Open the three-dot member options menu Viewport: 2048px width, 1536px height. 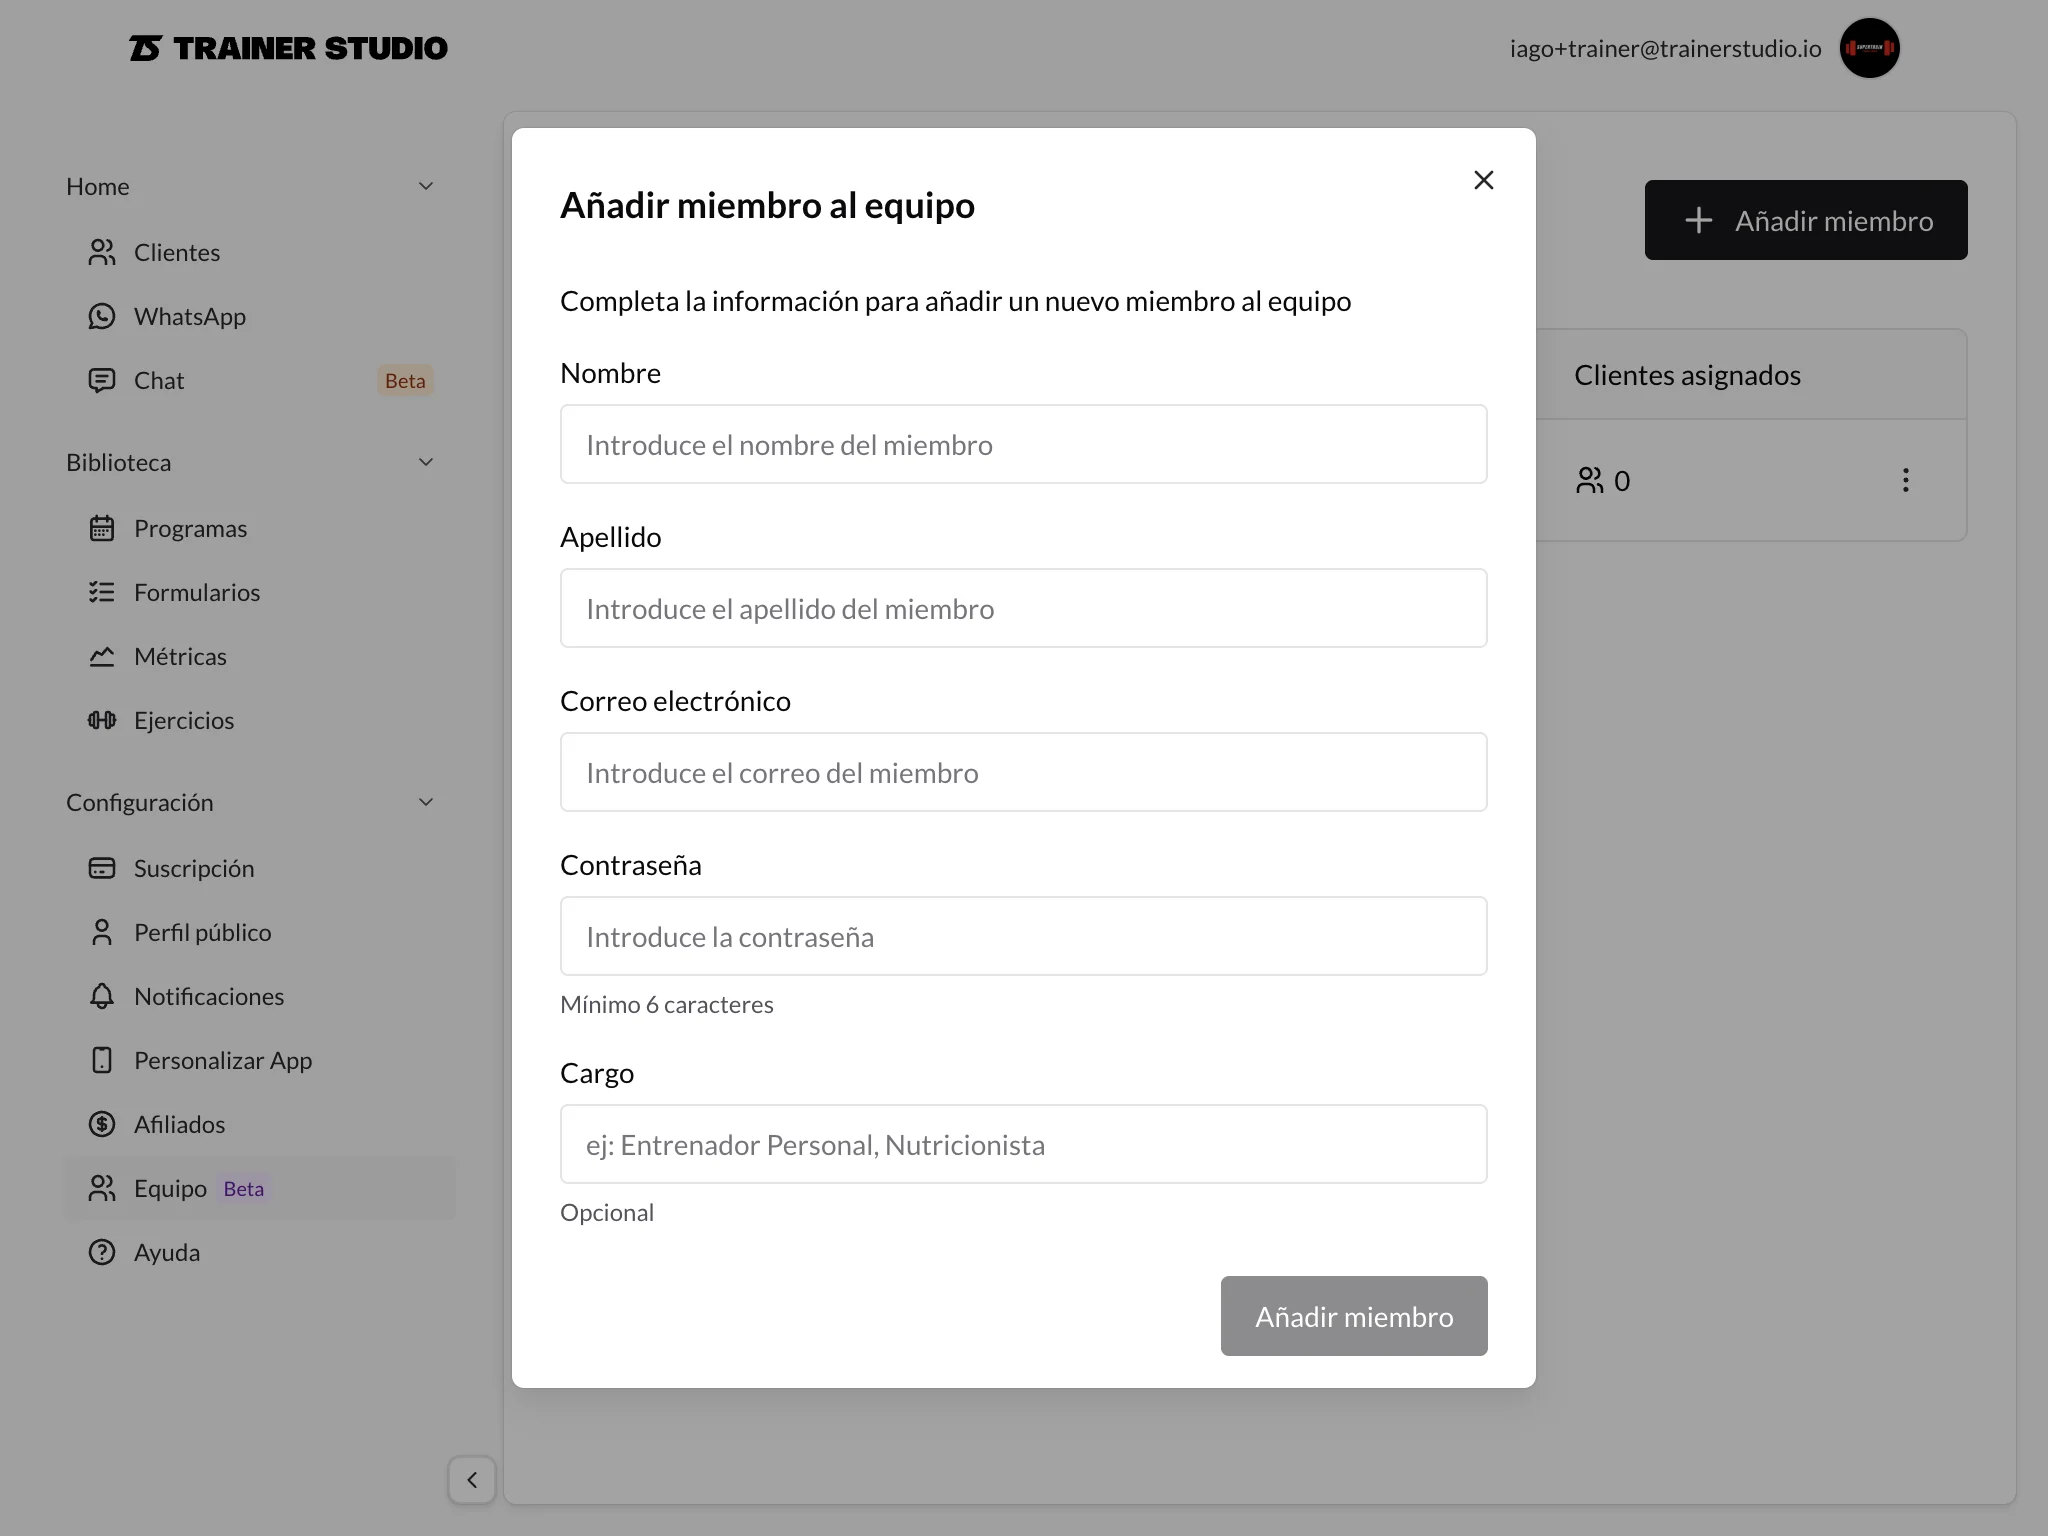tap(1905, 480)
